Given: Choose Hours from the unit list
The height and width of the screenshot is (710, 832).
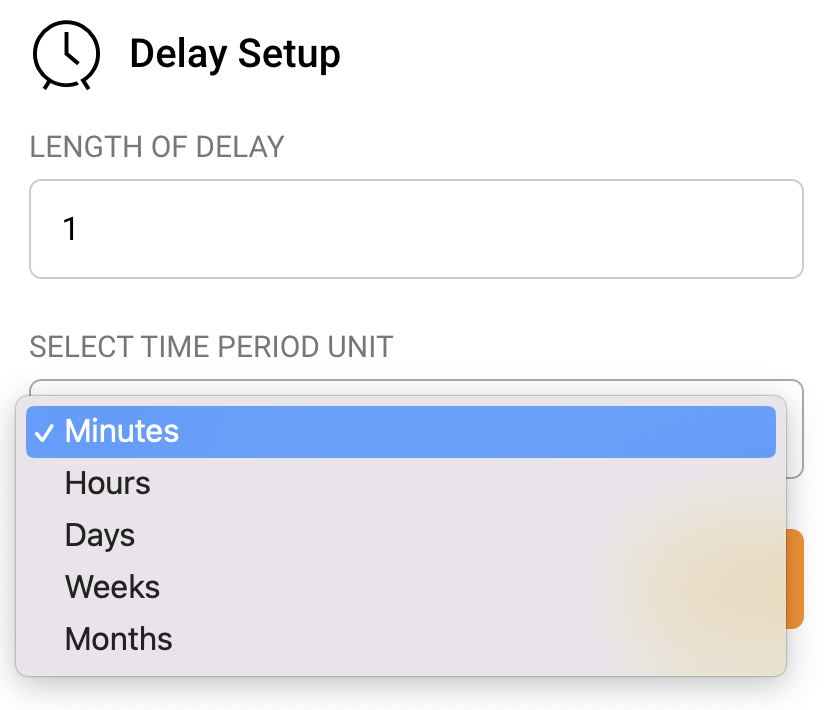Looking at the screenshot, I should (108, 483).
